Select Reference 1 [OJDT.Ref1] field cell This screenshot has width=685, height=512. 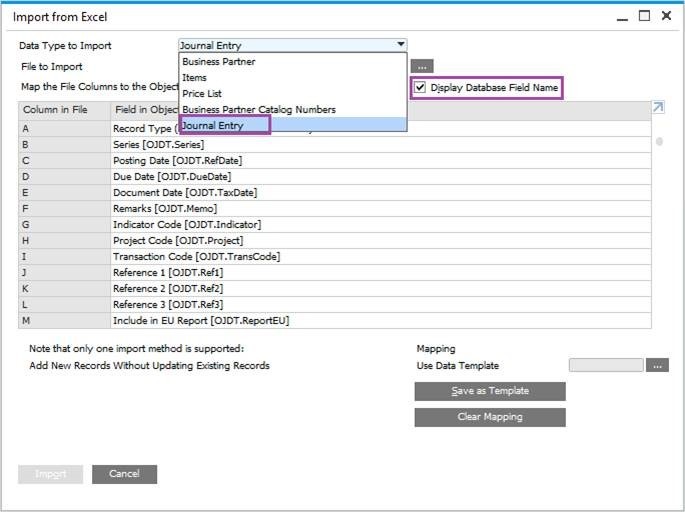pos(381,273)
